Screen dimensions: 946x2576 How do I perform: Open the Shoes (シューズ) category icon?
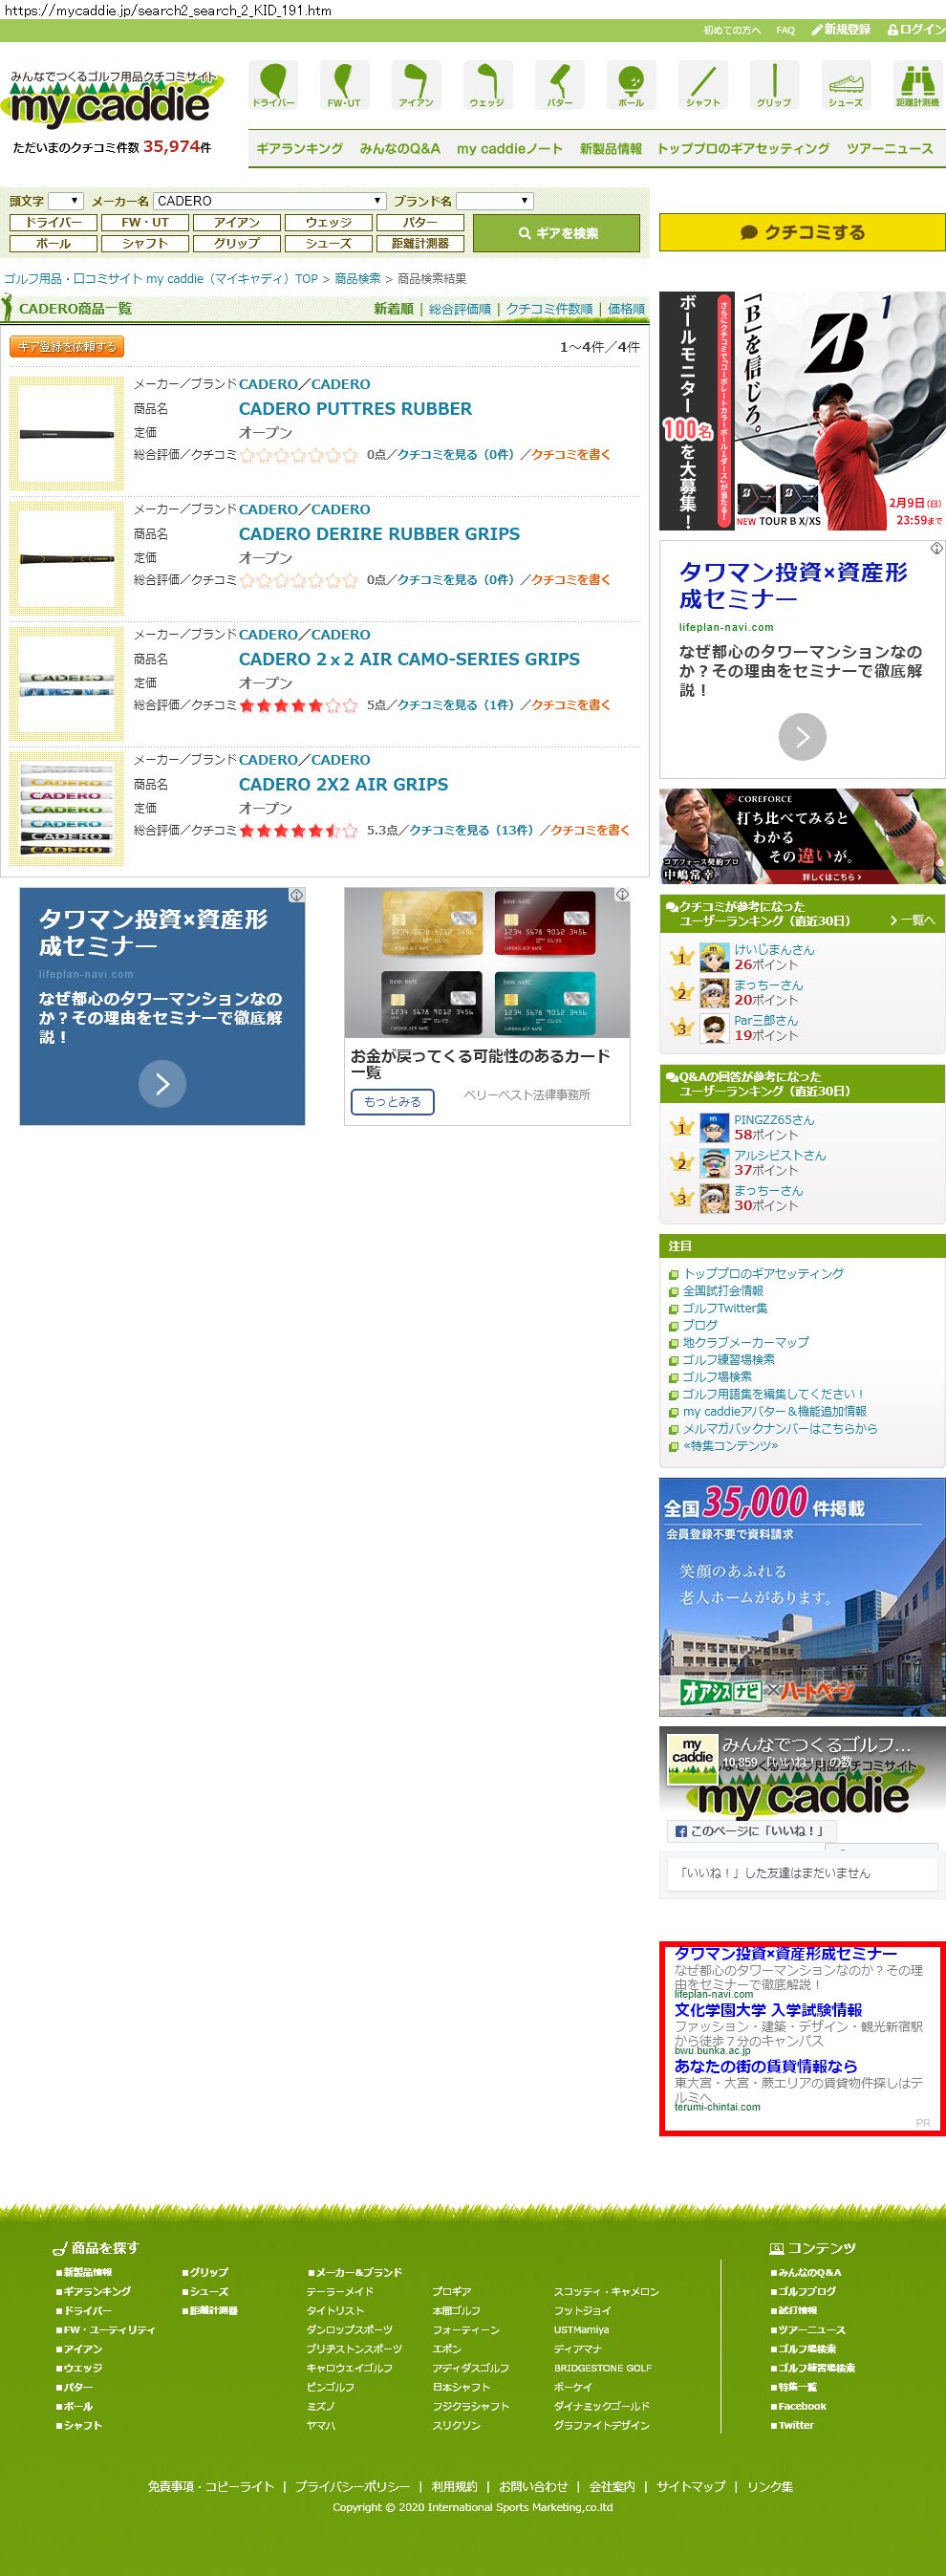846,85
